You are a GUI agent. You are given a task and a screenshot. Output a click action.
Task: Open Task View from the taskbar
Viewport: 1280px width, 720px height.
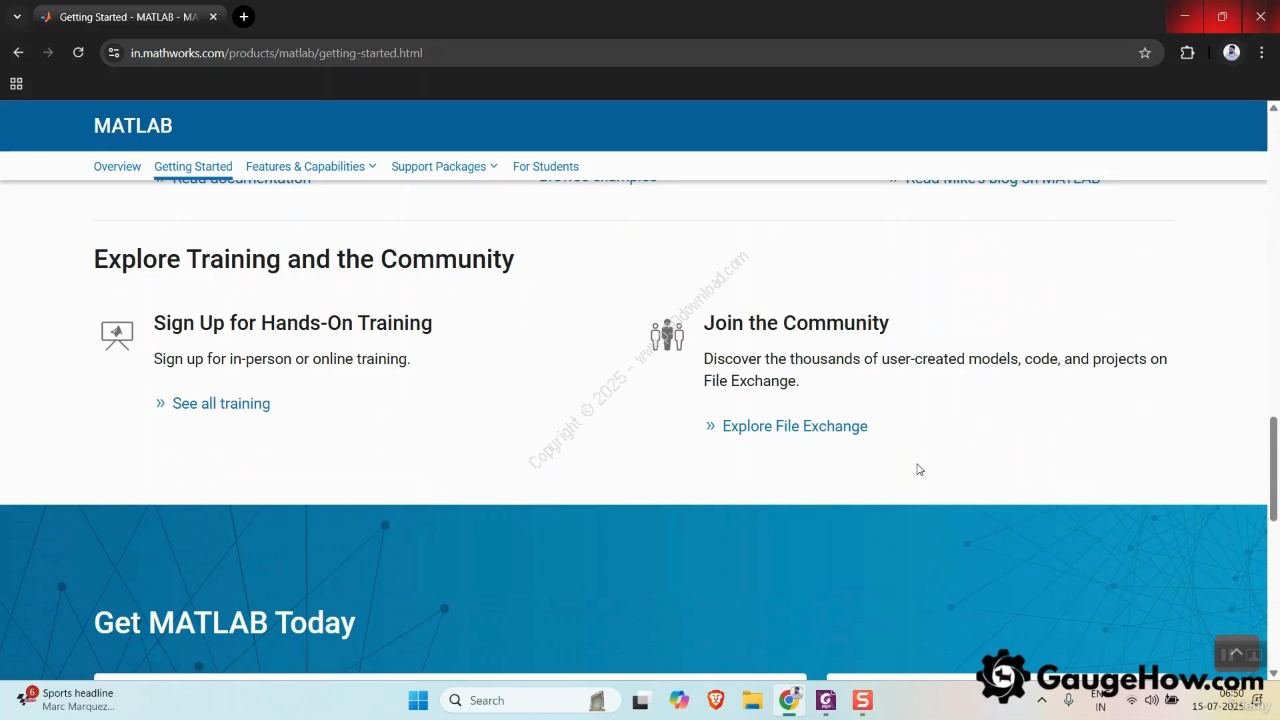coord(642,701)
